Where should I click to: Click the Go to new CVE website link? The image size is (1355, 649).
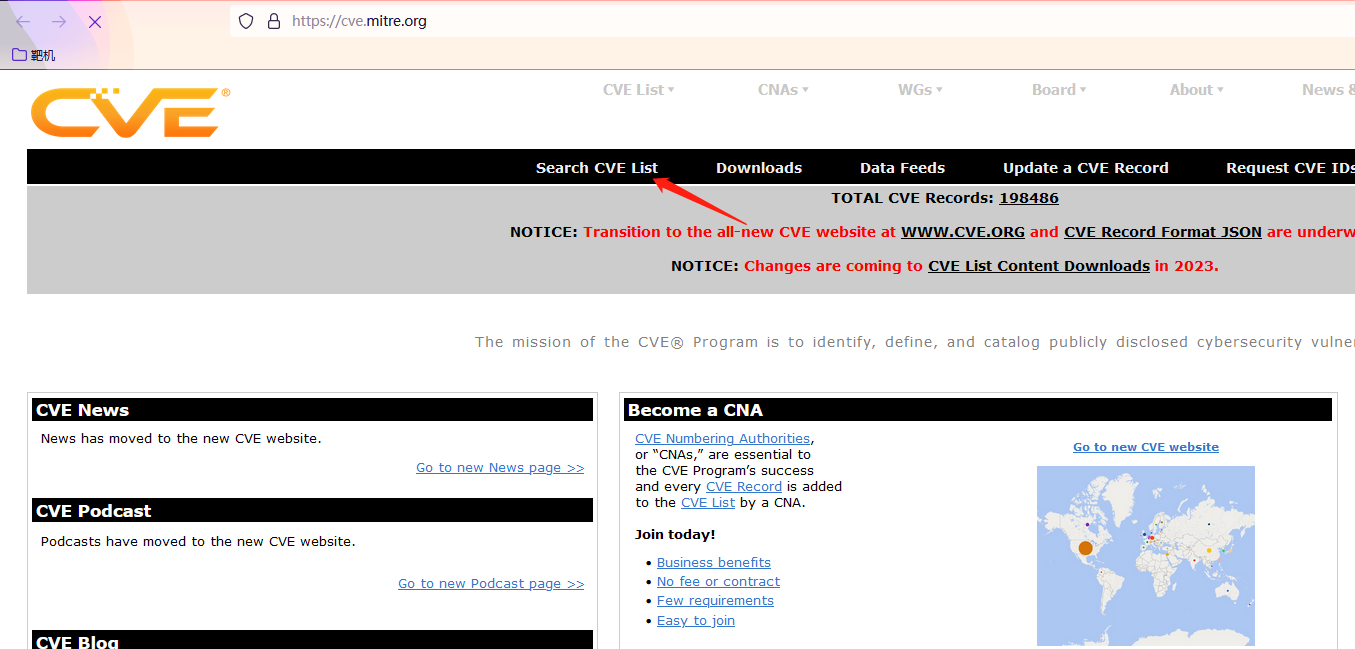coord(1146,447)
